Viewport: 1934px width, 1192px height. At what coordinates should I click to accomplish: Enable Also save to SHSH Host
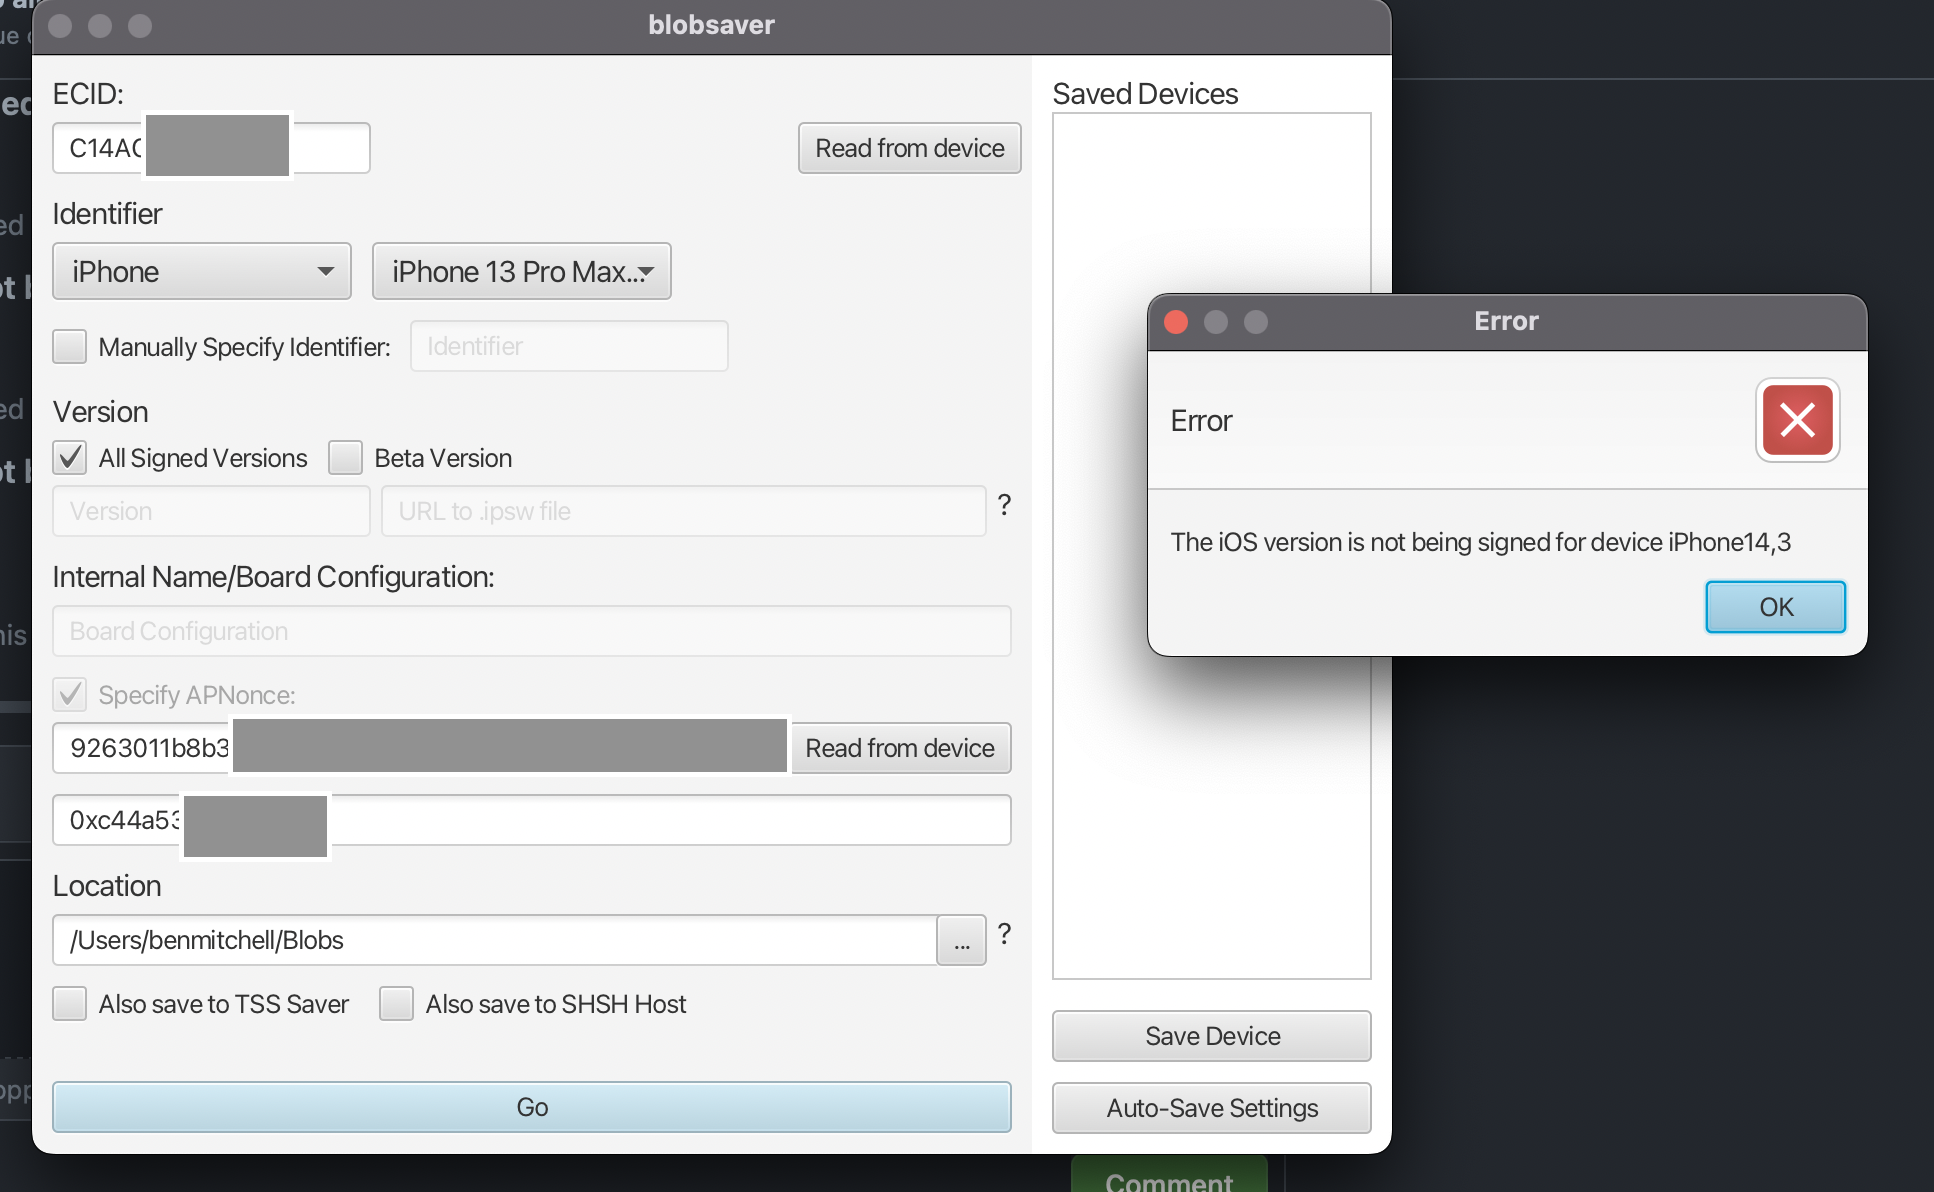(396, 1004)
